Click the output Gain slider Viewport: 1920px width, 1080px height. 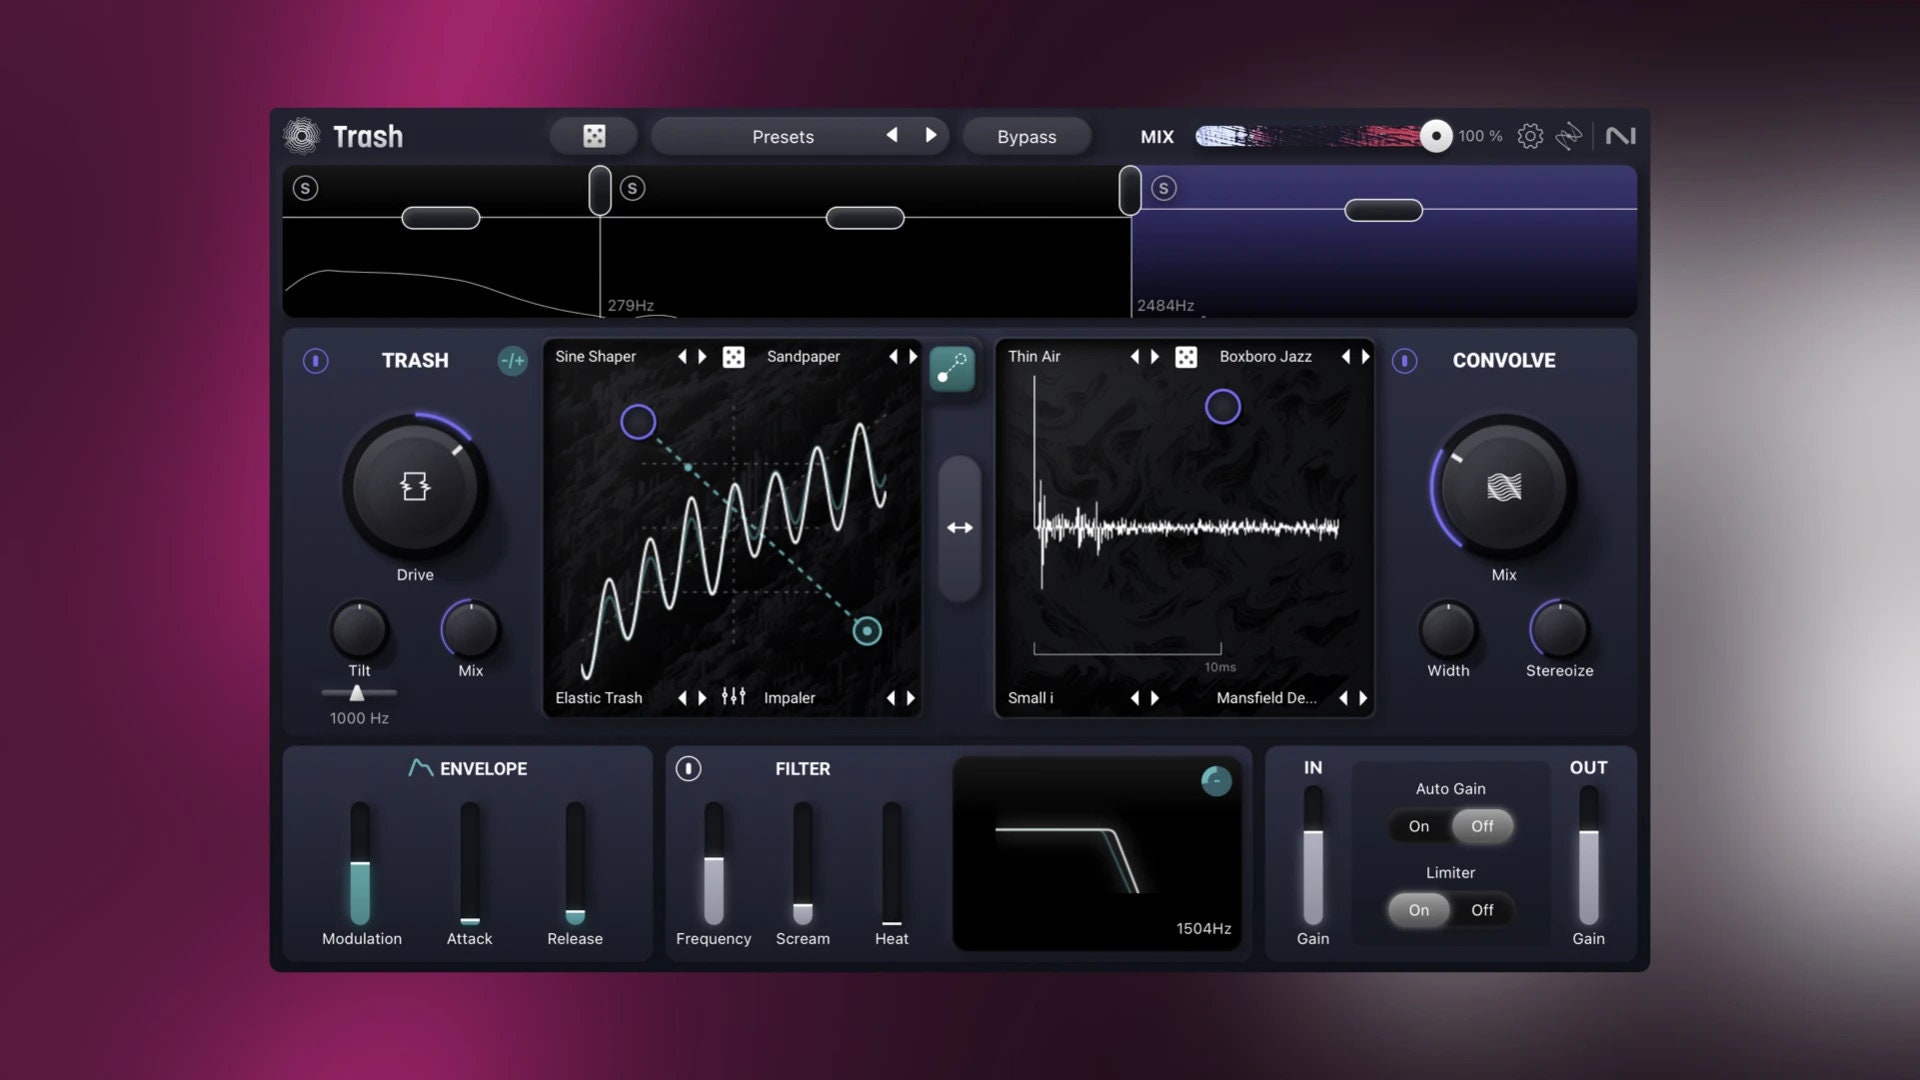coord(1588,856)
